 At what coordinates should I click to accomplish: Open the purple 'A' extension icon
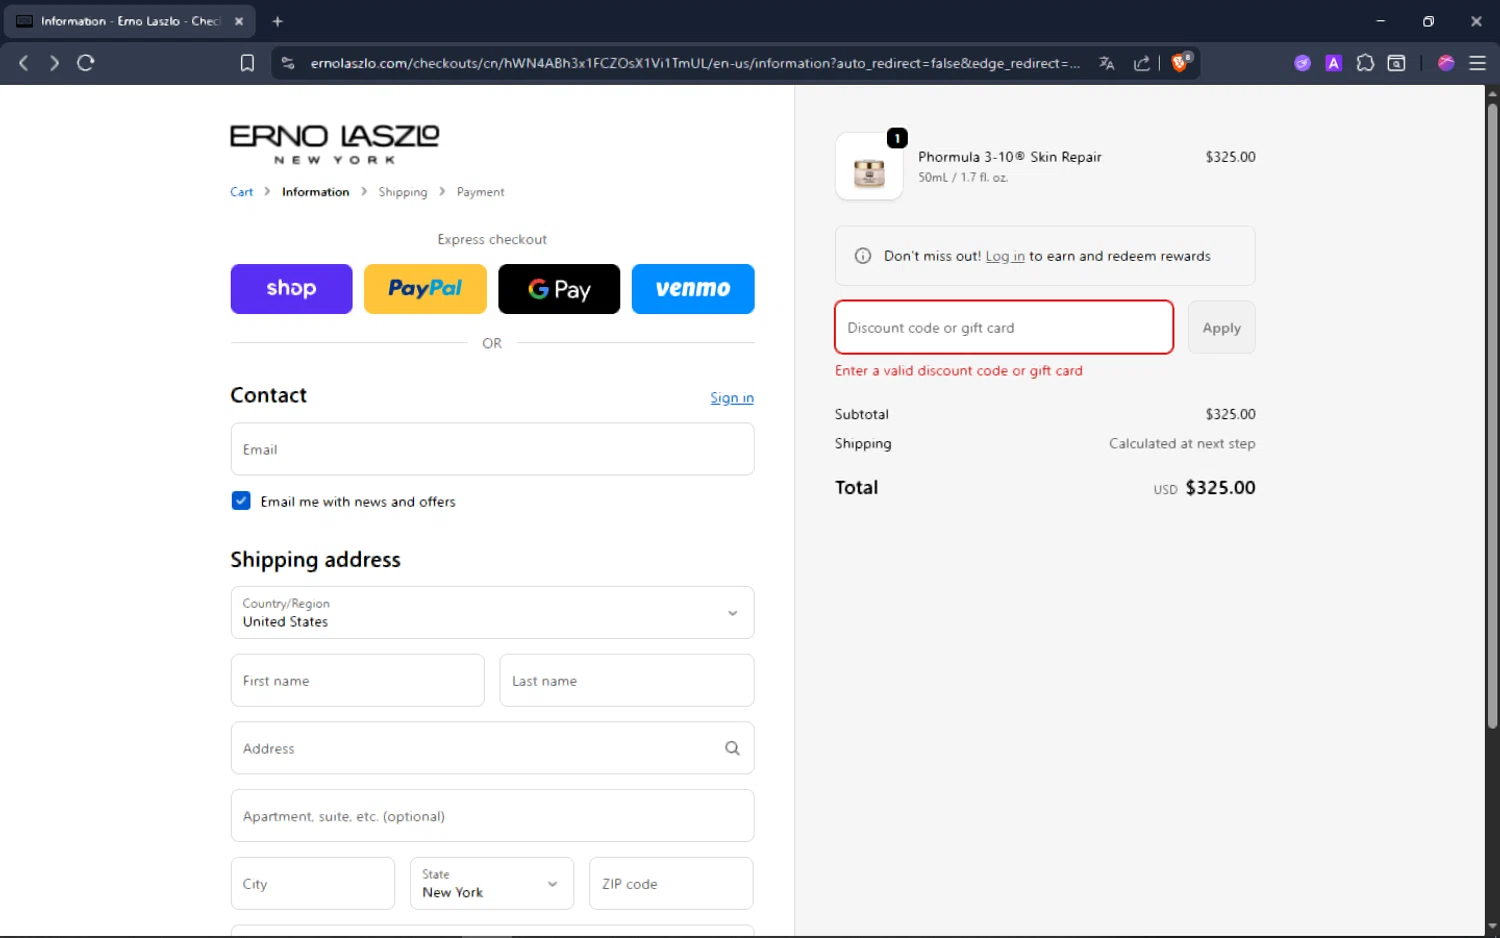(1333, 63)
